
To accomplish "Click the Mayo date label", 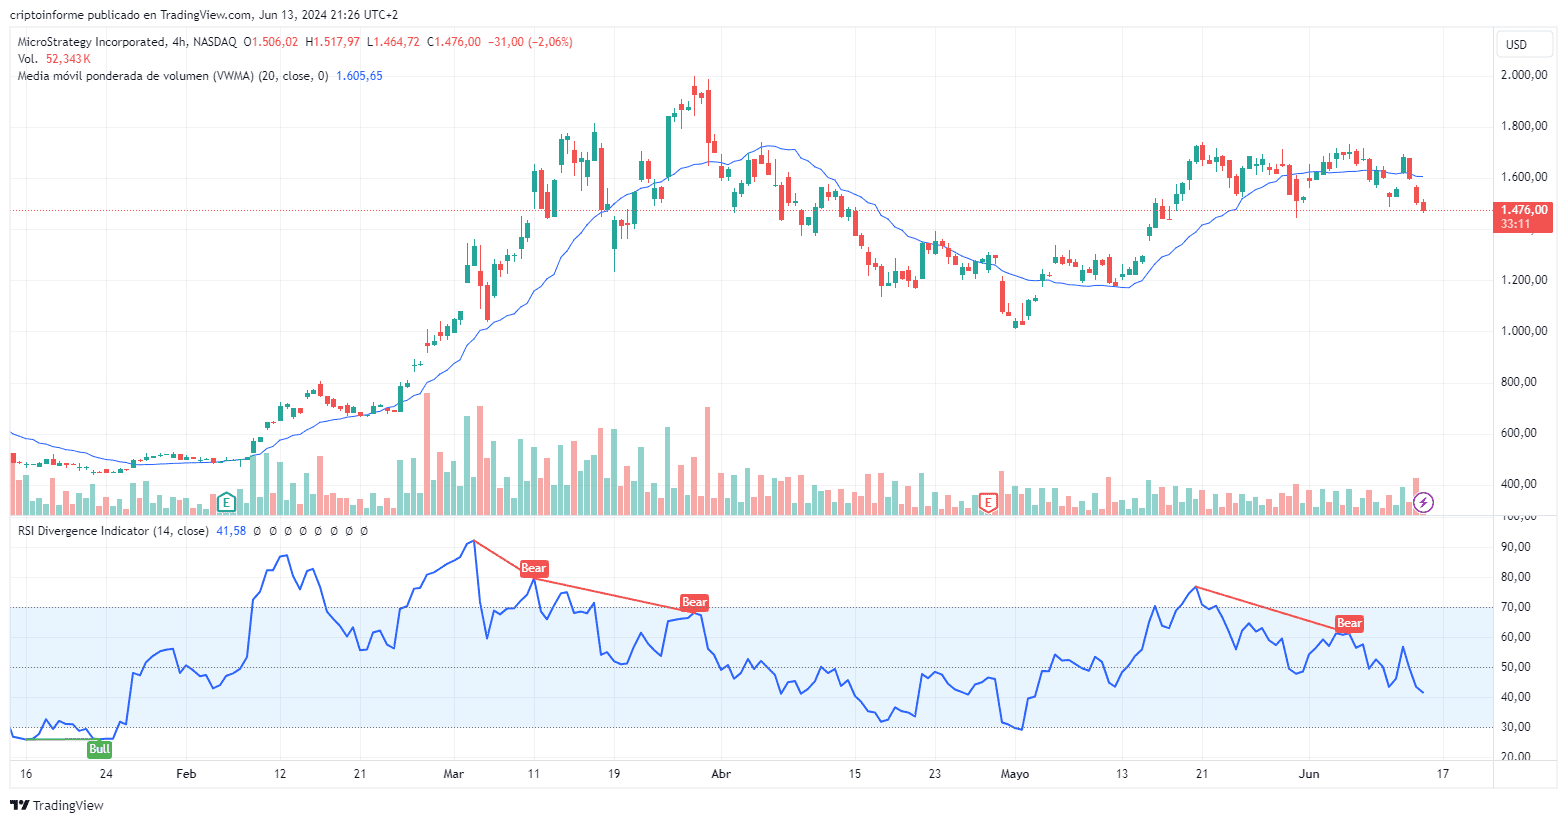I will coord(1015,774).
